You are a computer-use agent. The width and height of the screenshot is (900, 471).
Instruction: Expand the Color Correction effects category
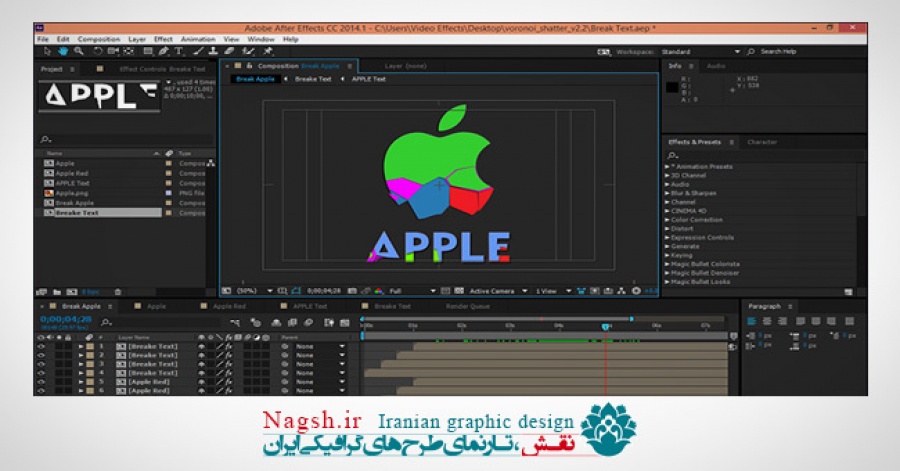click(668, 220)
